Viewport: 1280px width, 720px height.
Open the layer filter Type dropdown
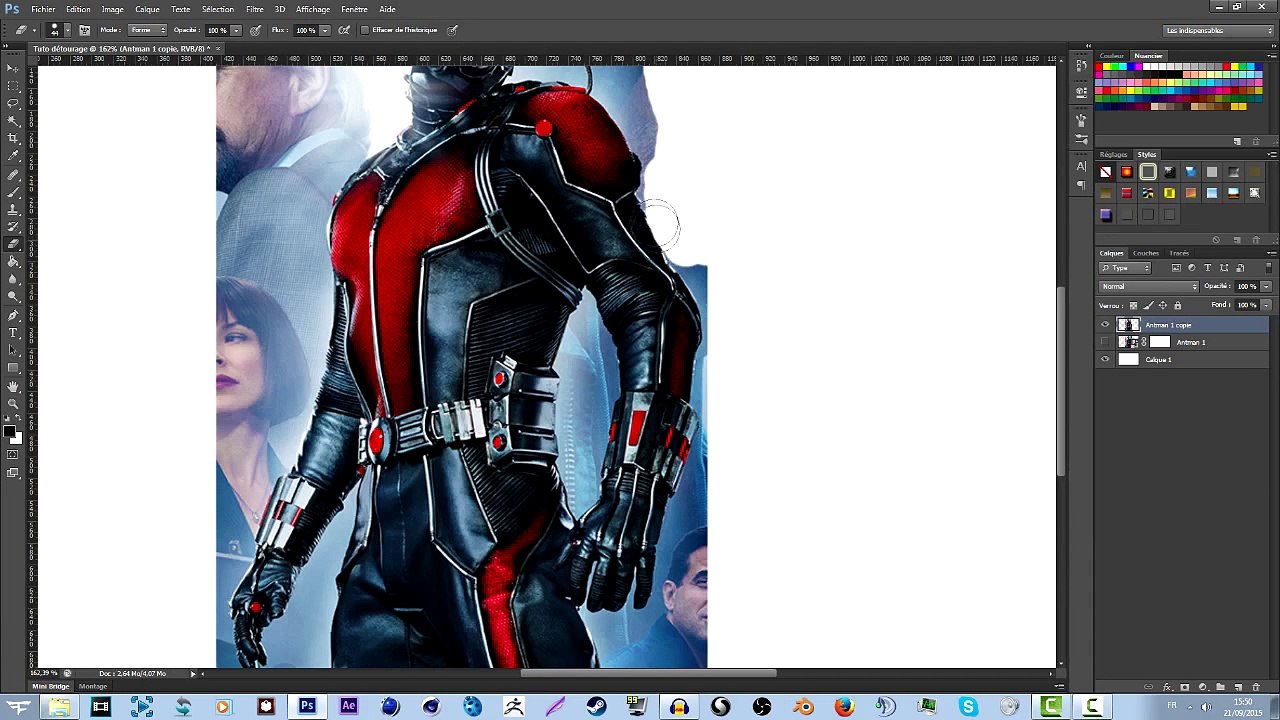tap(1125, 268)
